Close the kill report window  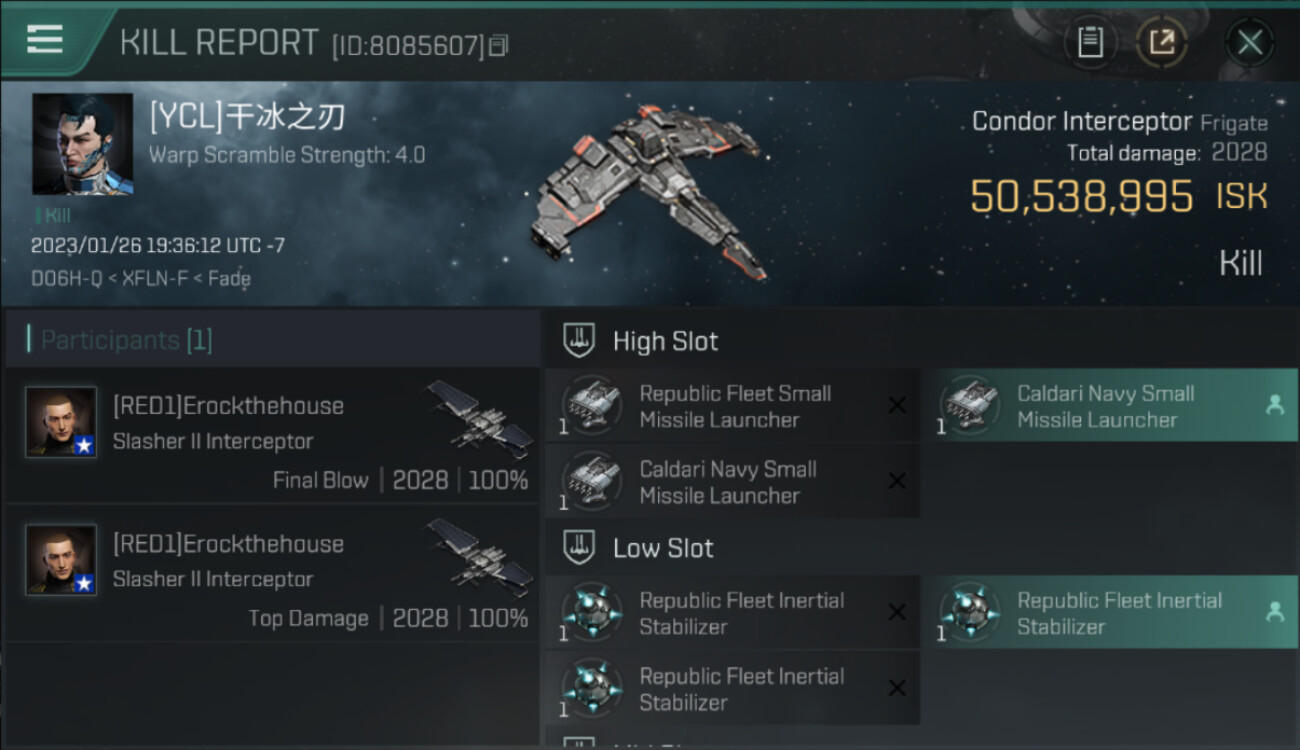(x=1249, y=42)
